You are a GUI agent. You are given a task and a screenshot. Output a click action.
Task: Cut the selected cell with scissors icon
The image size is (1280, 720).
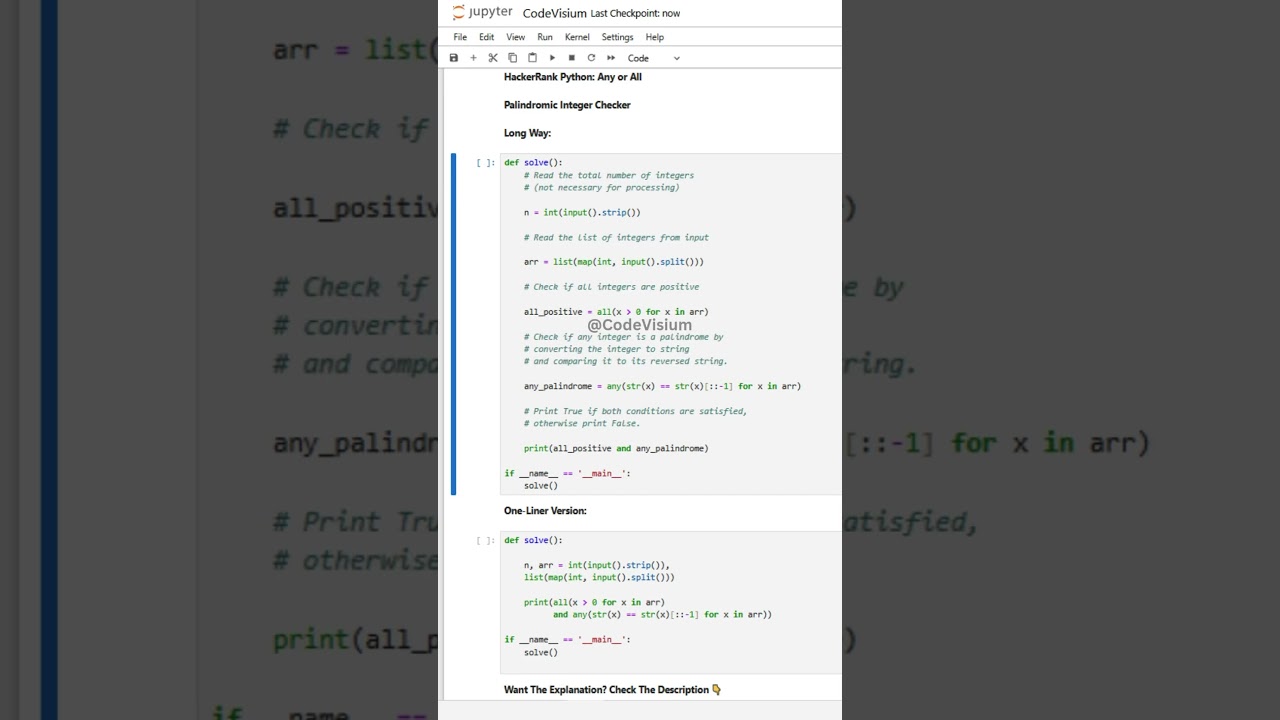point(493,58)
